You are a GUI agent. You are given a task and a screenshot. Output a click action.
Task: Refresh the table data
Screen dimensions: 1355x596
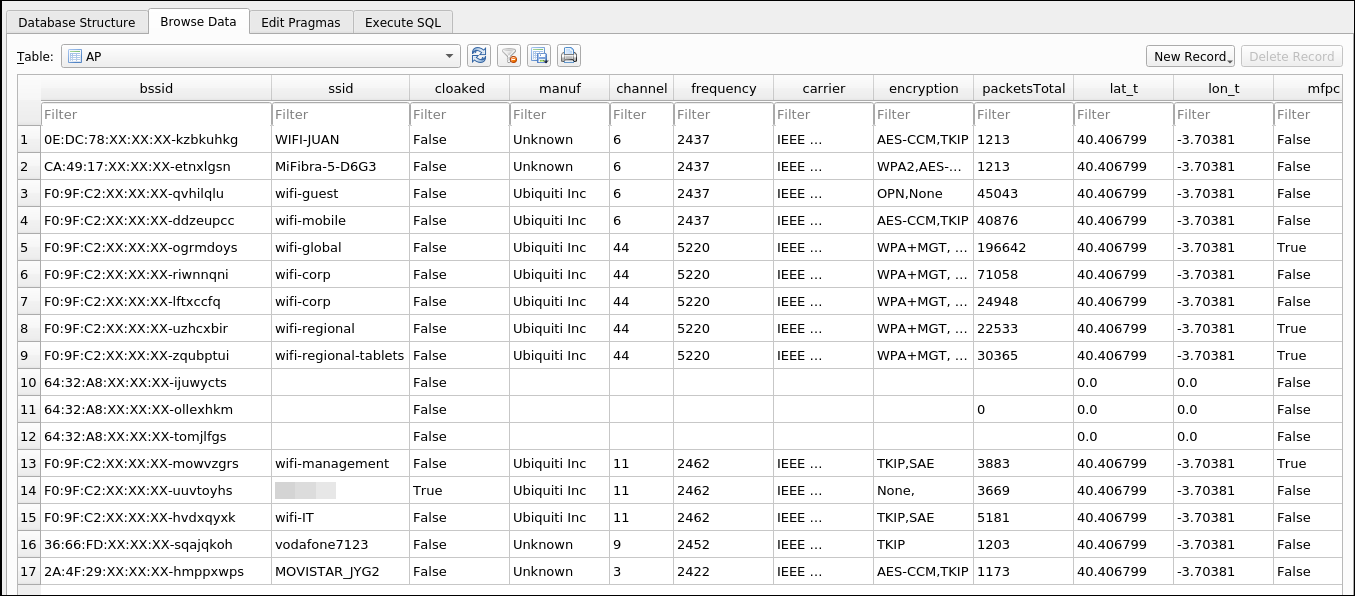[x=478, y=56]
